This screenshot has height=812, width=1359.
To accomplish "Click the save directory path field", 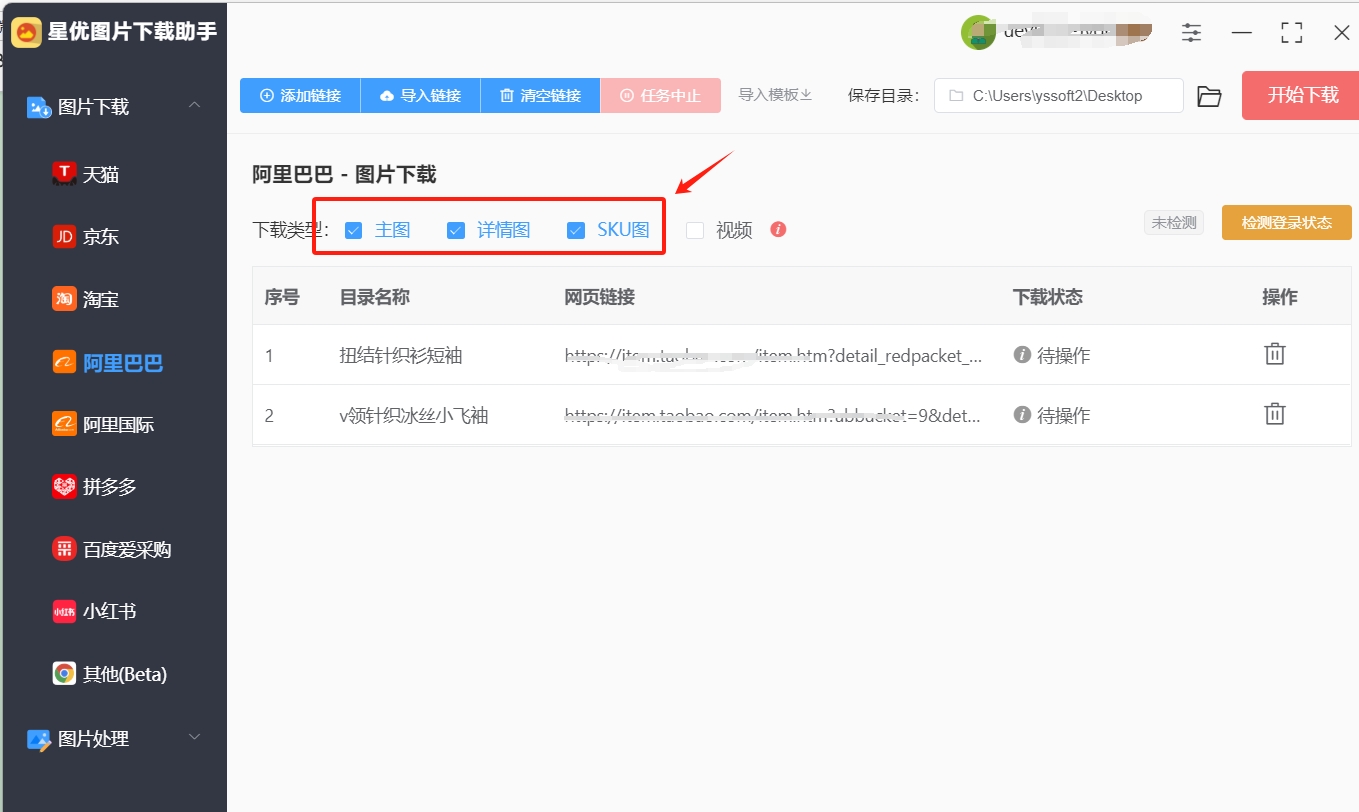I will point(1059,96).
